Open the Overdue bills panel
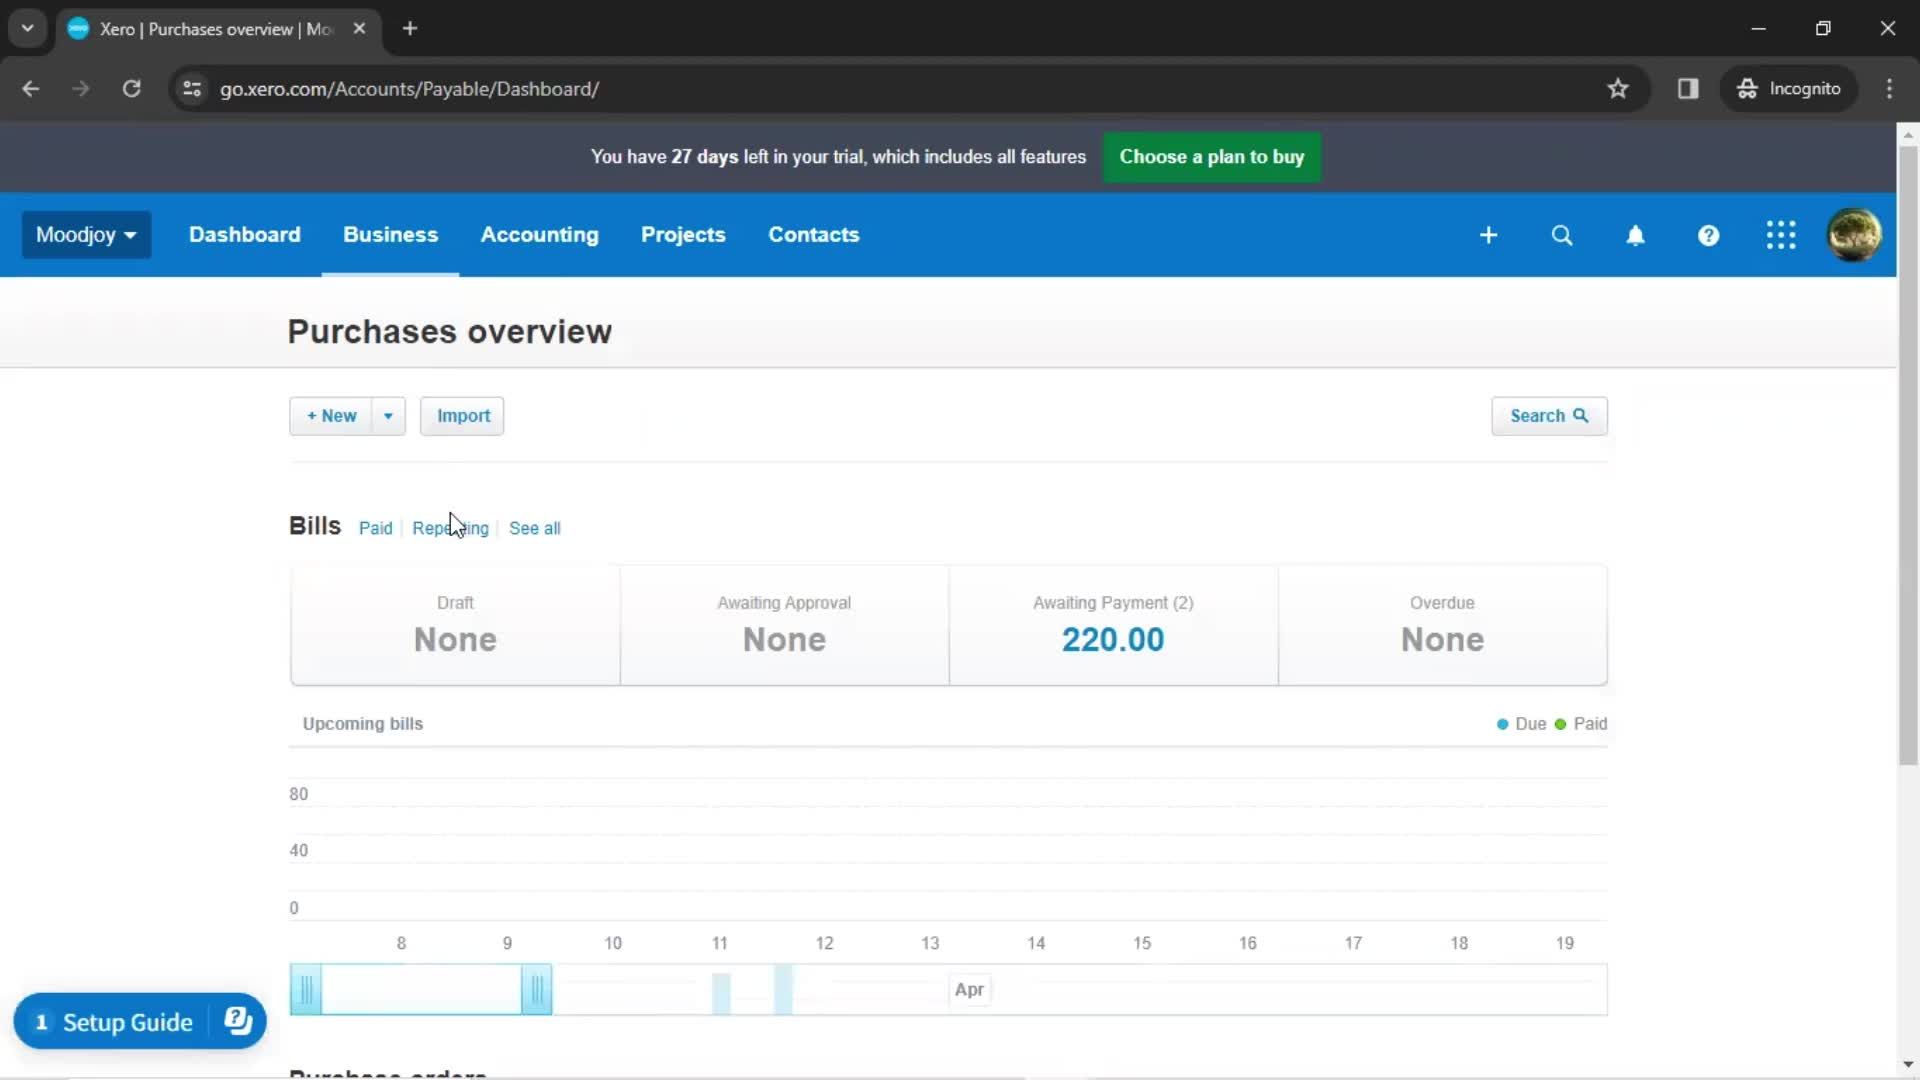Screen dimensions: 1920x1080 click(x=1442, y=626)
